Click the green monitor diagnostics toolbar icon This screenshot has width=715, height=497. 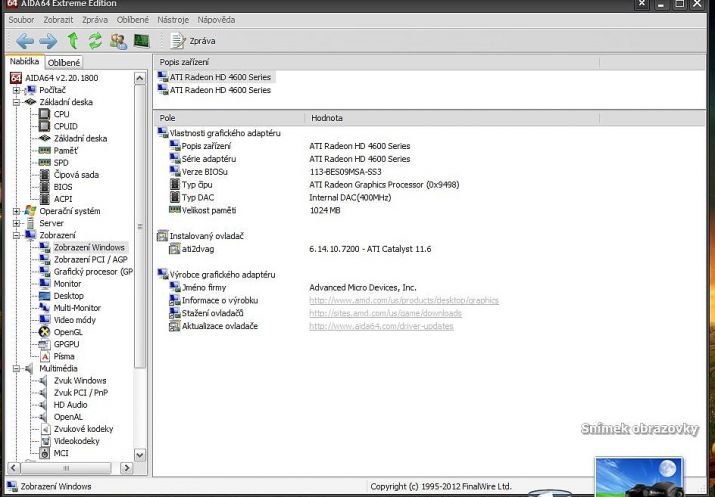(x=142, y=41)
